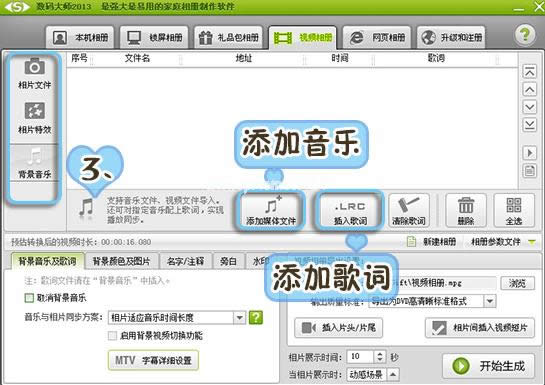Expand the 音乐与相片同步方案 dropdown
545x385 pixels.
coord(239,318)
